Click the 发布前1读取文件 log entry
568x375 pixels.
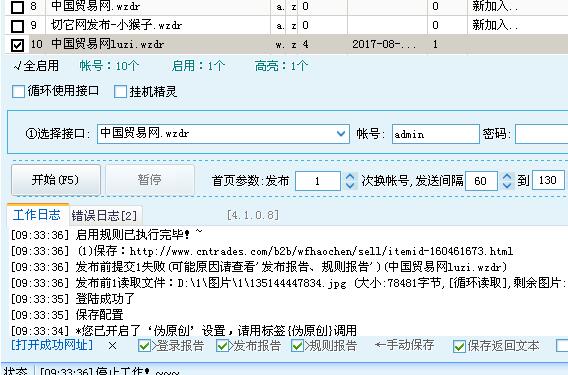click(289, 283)
